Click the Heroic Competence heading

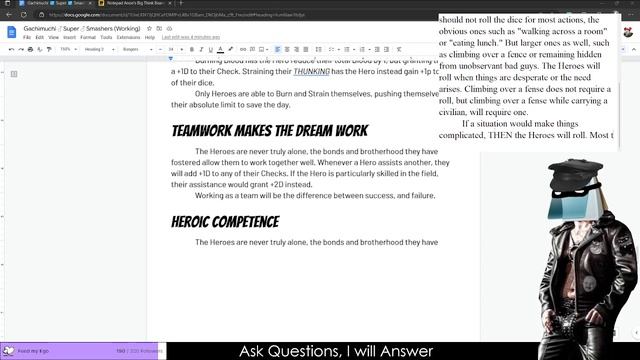pyautogui.click(x=225, y=222)
